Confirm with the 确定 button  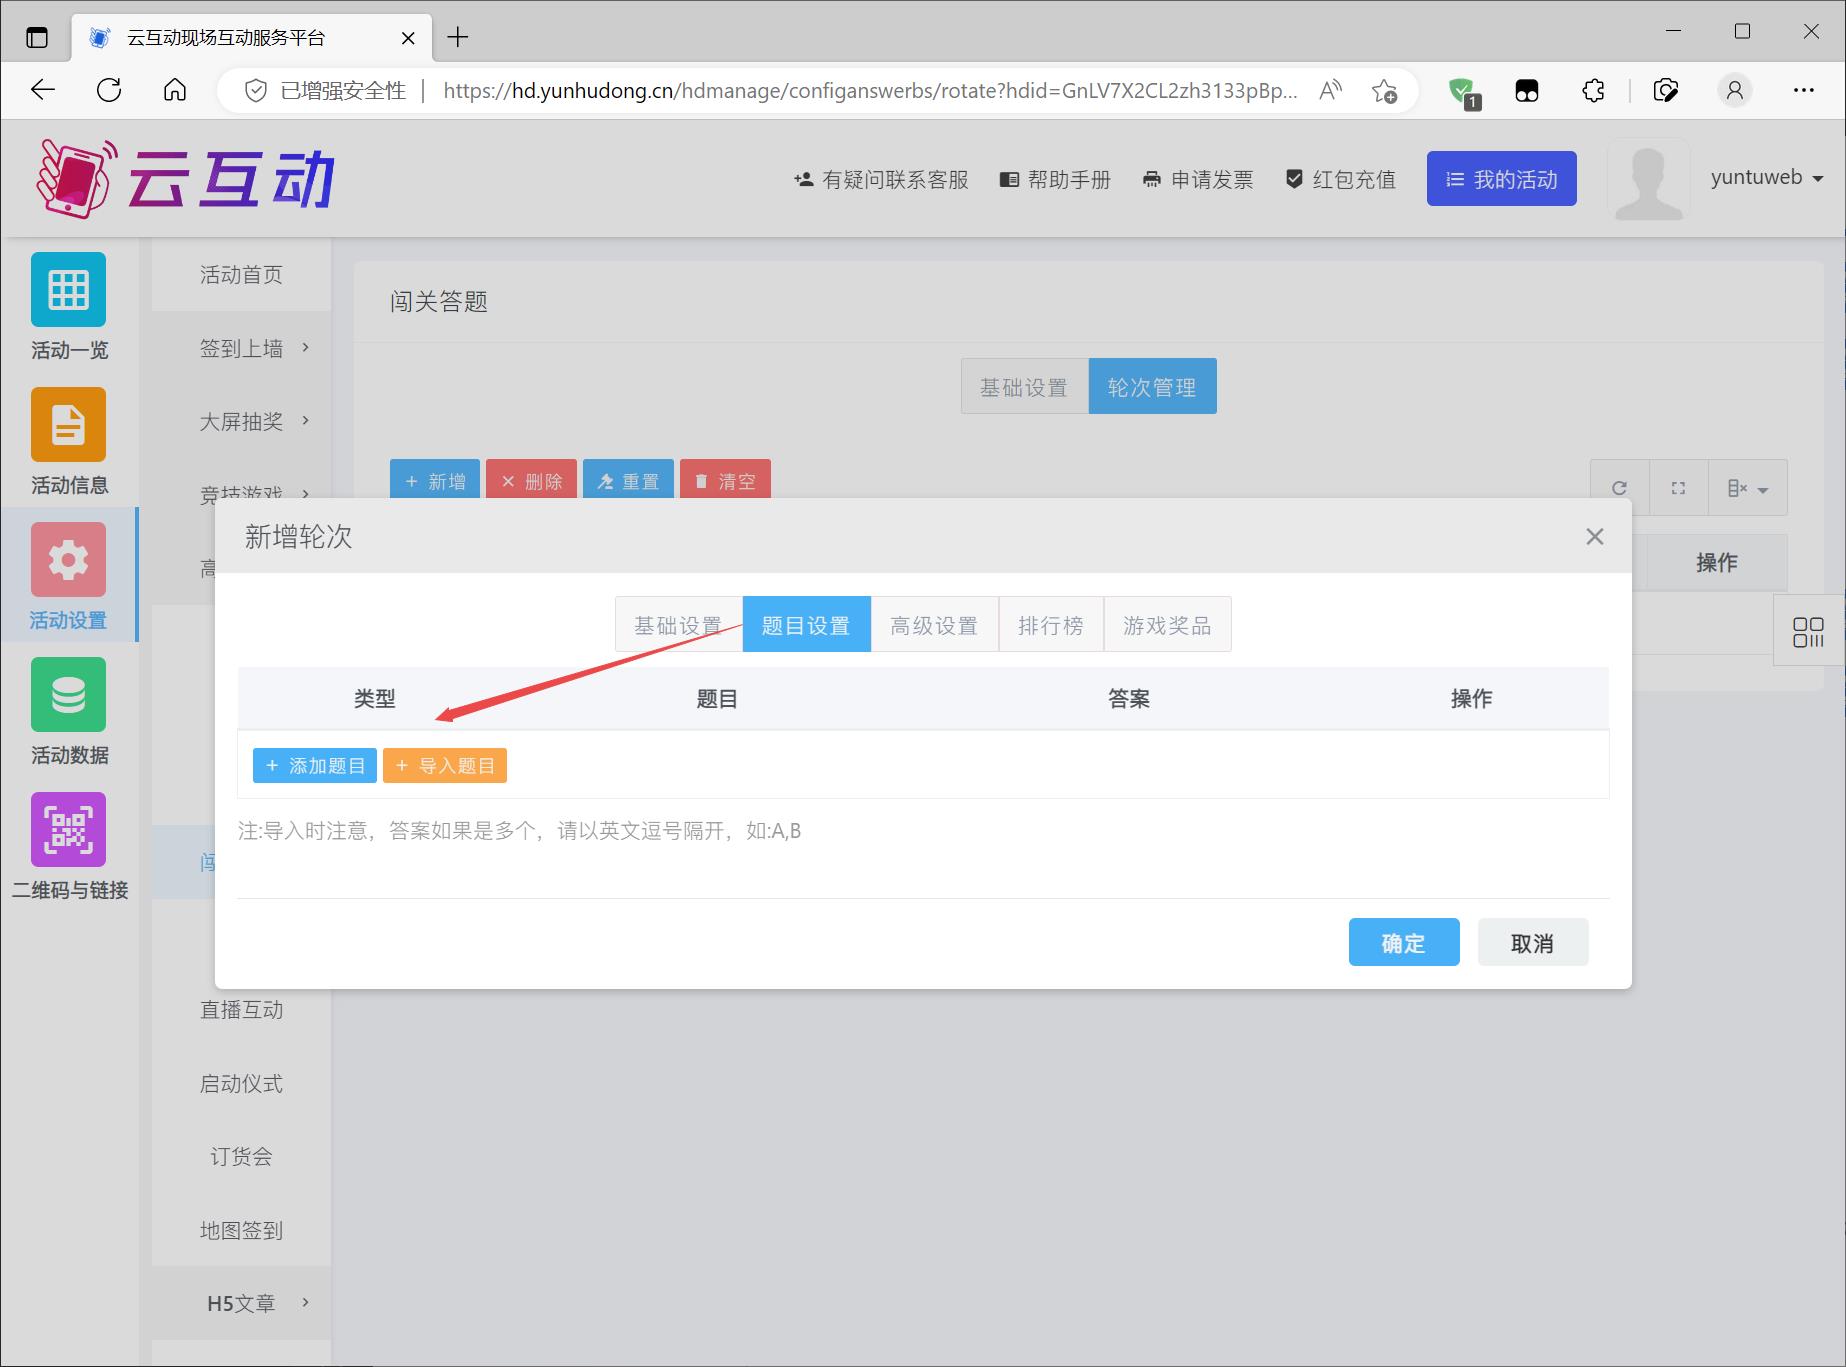1403,943
